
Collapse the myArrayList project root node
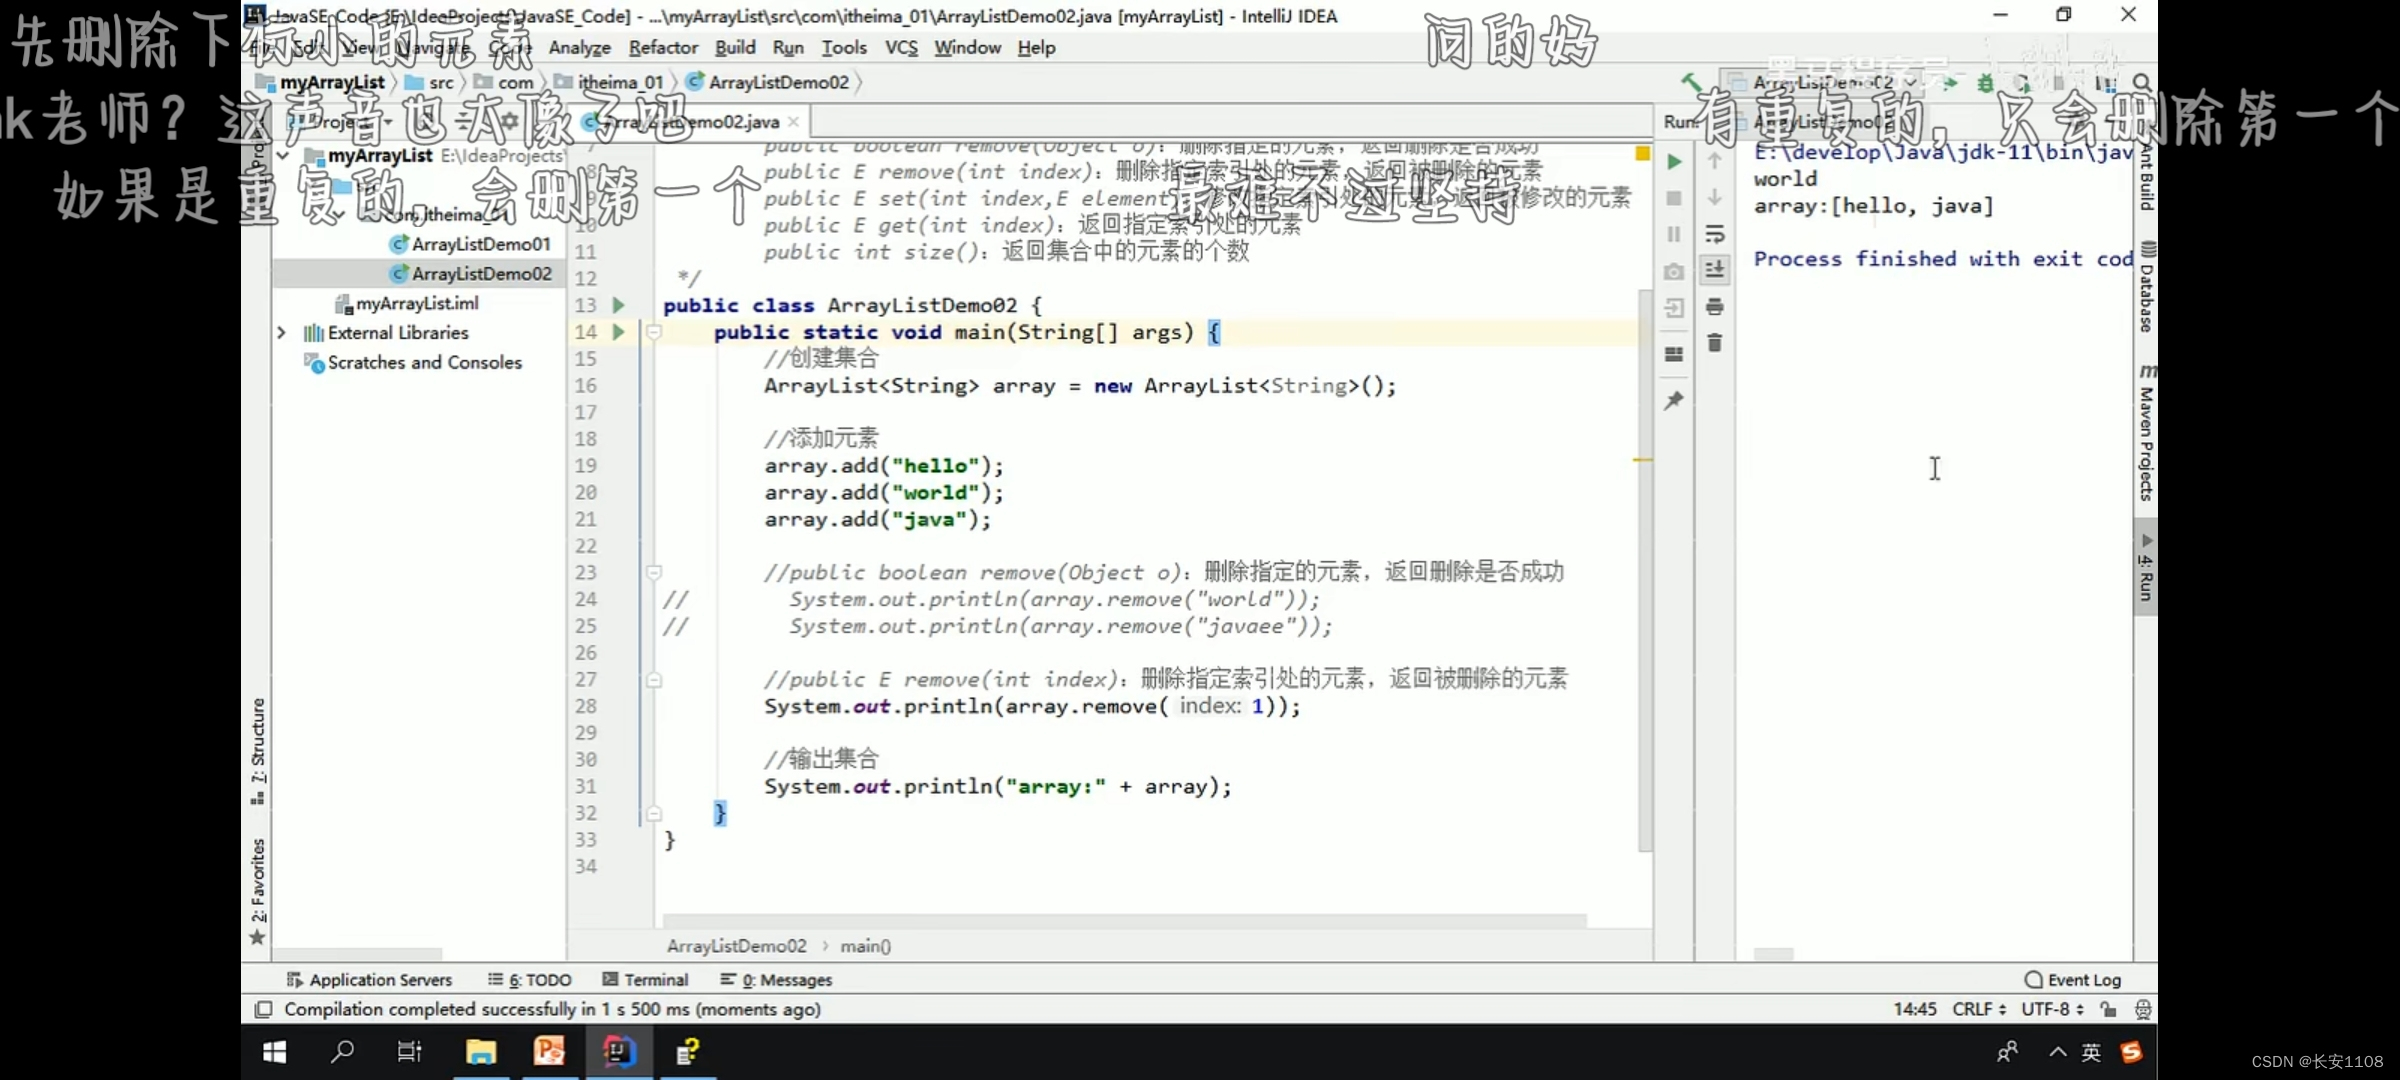(x=283, y=156)
